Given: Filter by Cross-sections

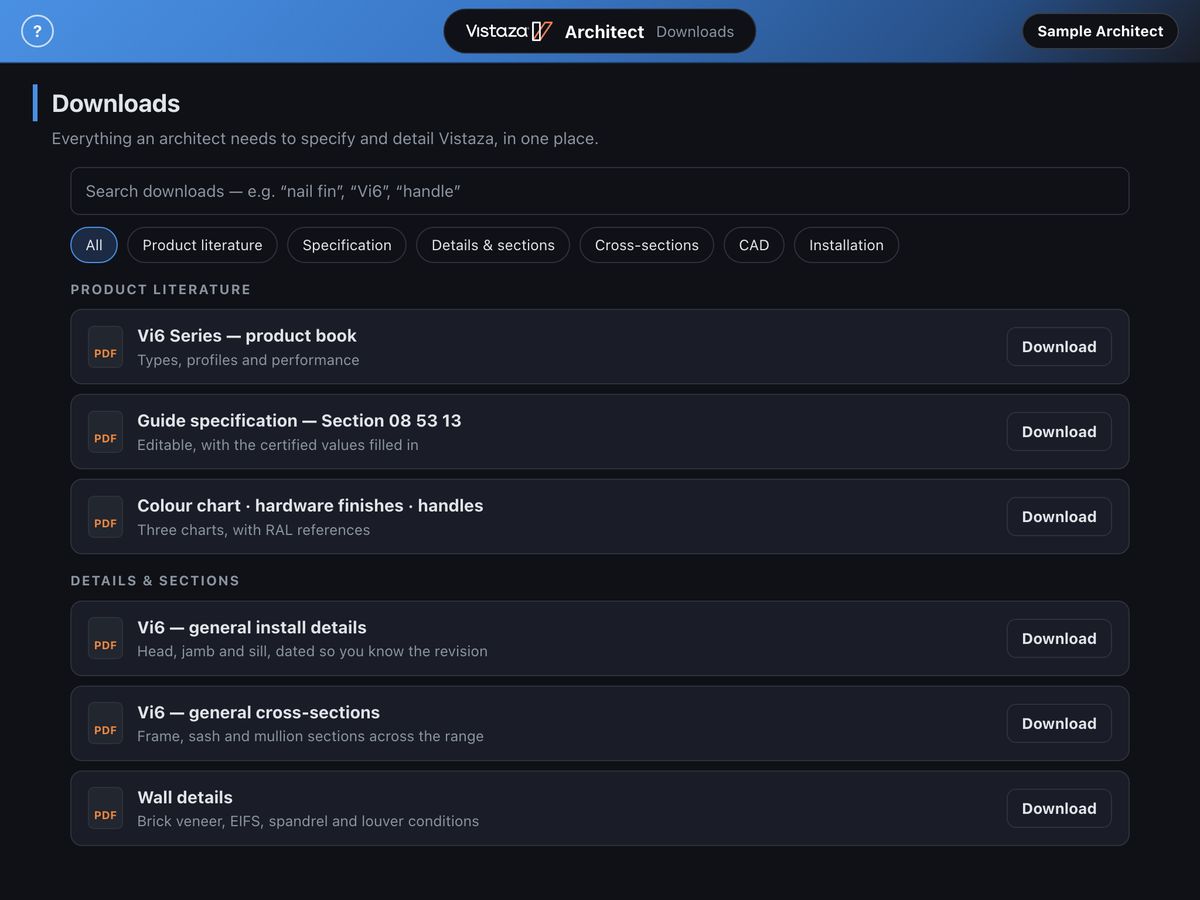Looking at the screenshot, I should point(647,245).
